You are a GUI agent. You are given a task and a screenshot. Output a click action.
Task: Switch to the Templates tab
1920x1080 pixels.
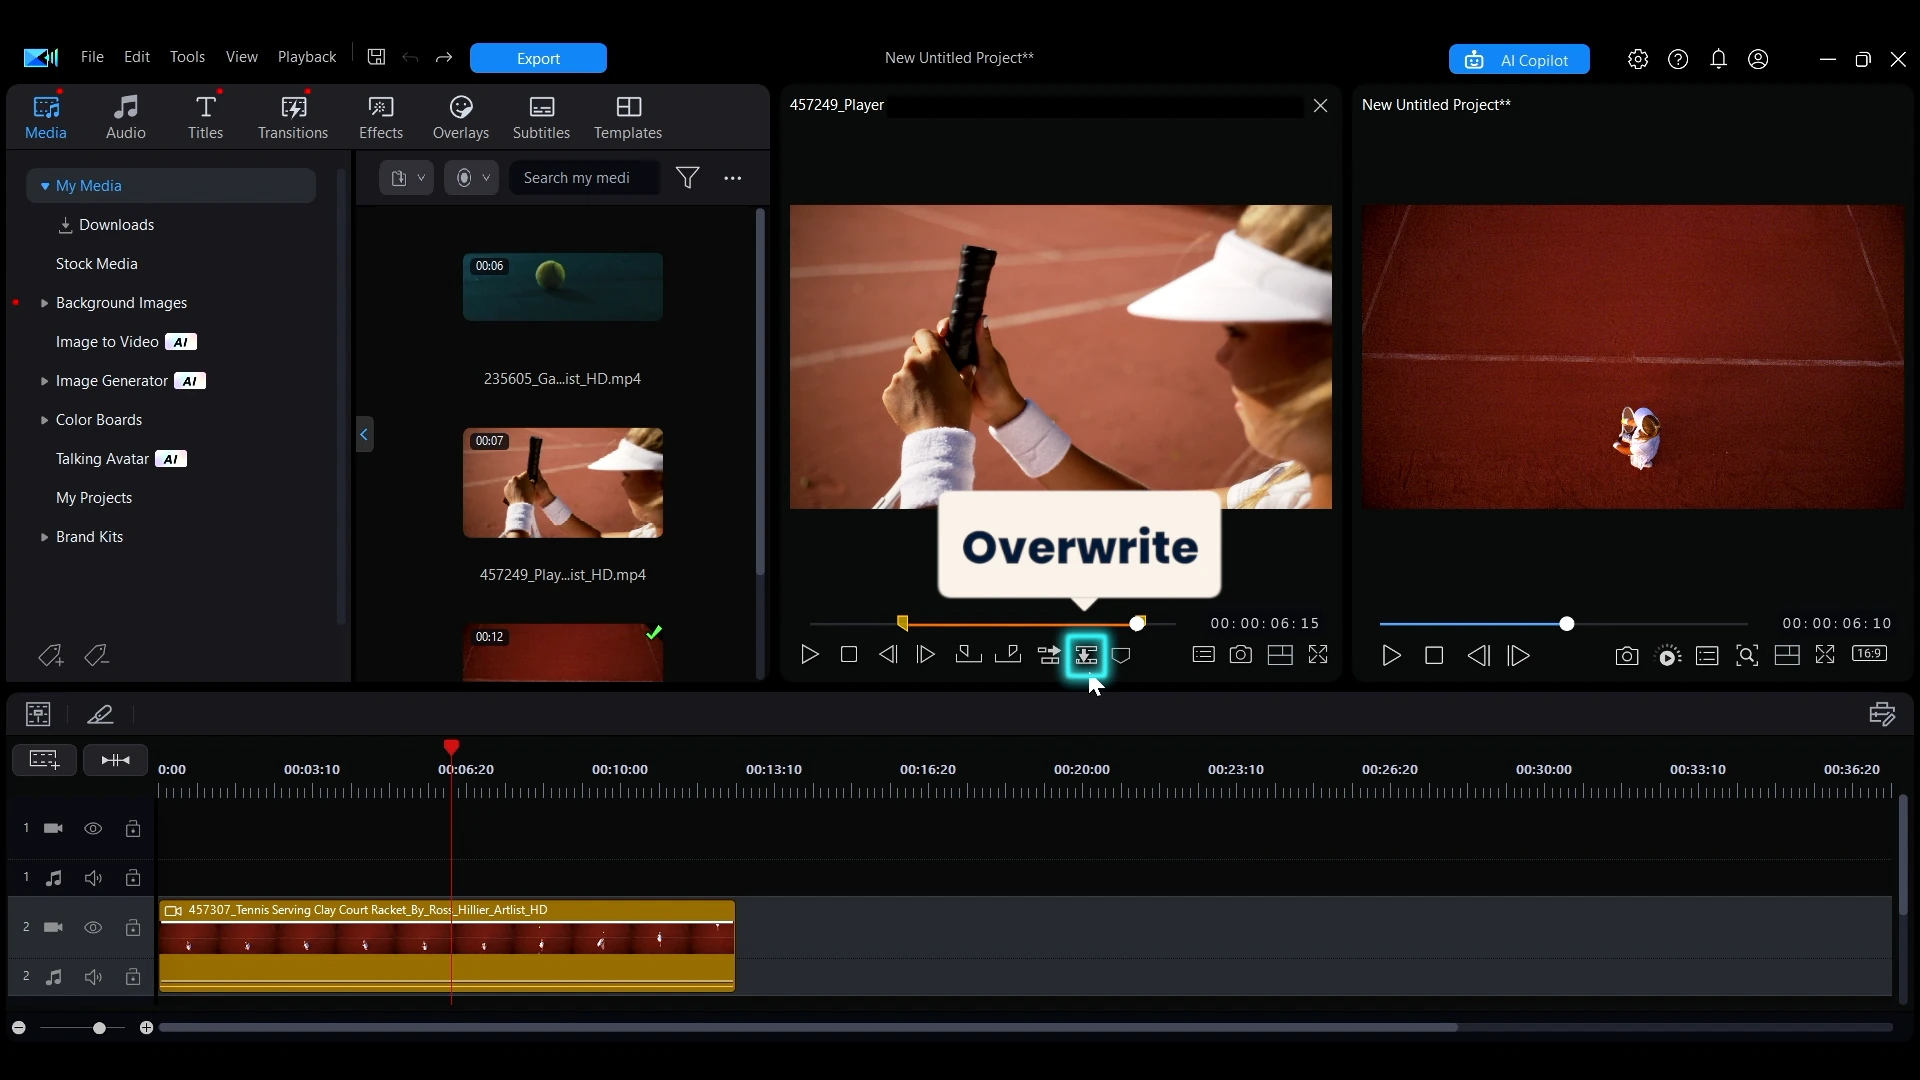(x=628, y=117)
